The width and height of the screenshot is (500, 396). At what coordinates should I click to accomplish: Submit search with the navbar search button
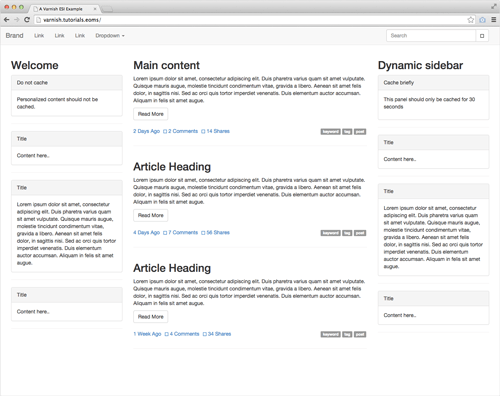click(482, 36)
